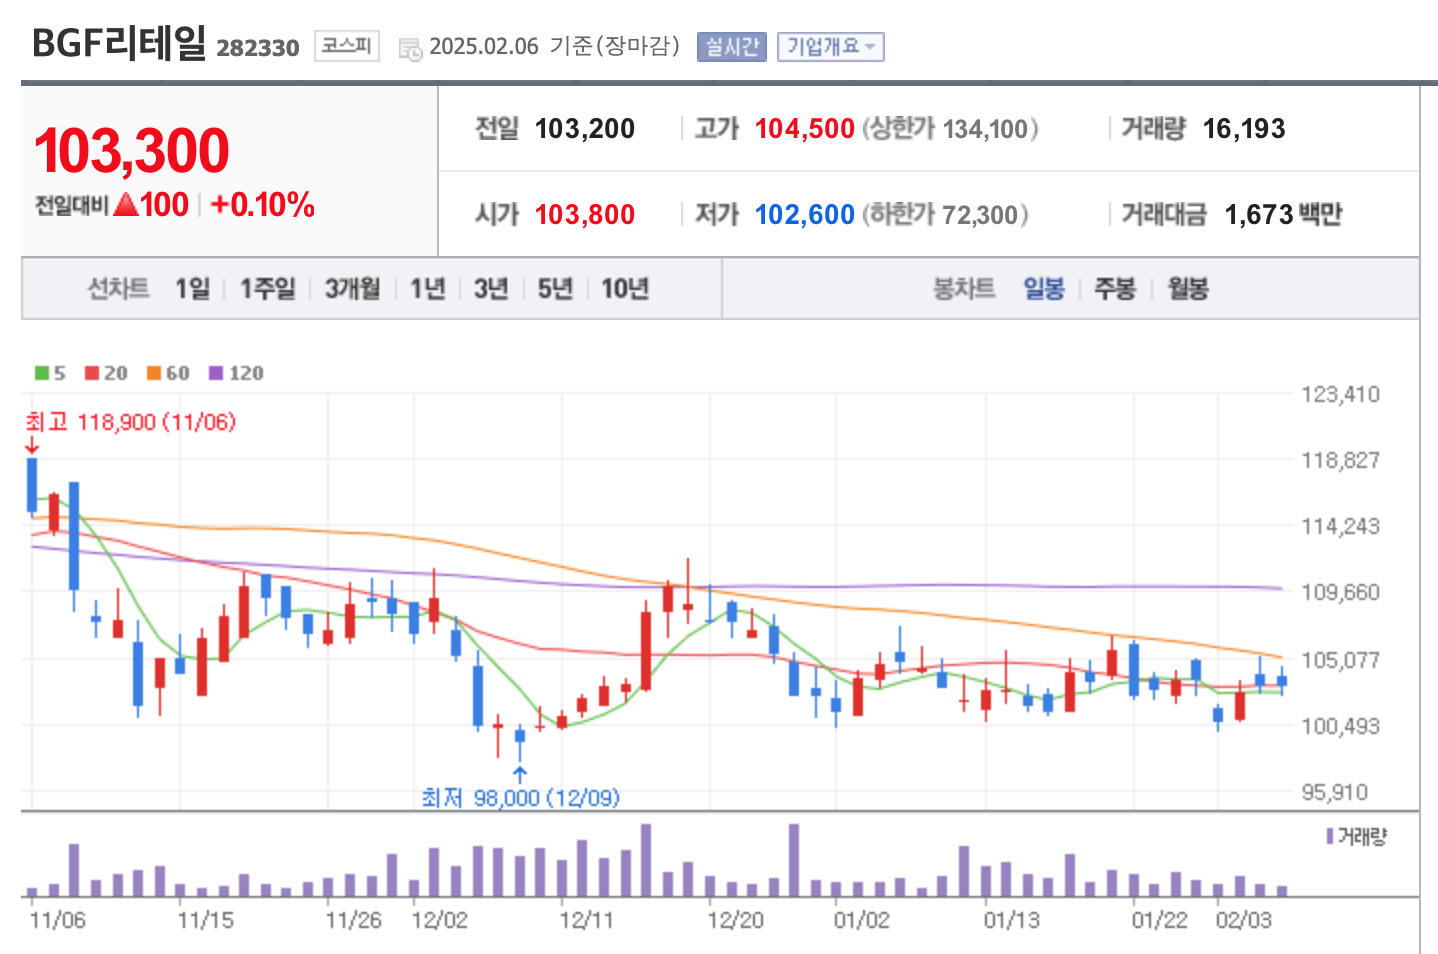
Task: Select the 3년 line chart period
Action: (491, 289)
